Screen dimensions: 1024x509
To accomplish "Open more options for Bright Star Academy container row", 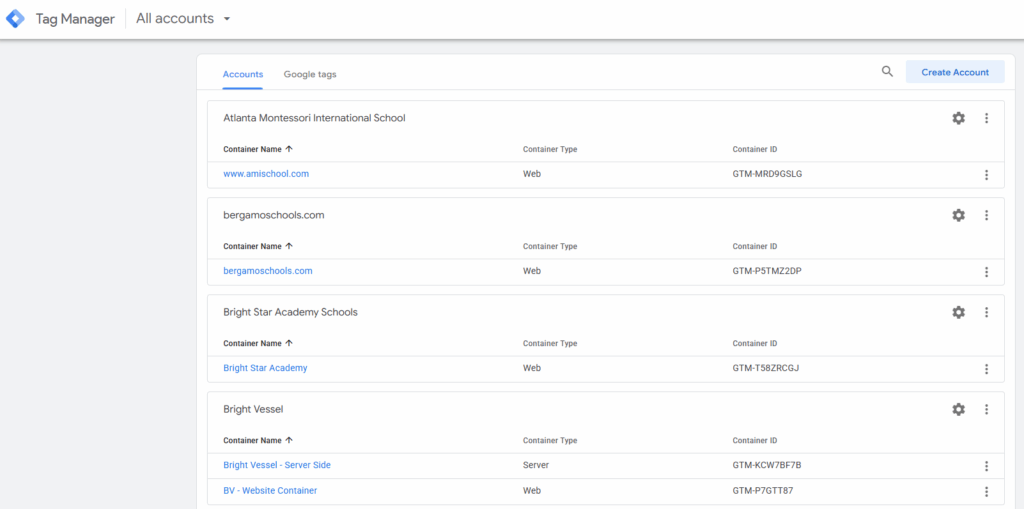I will point(986,369).
